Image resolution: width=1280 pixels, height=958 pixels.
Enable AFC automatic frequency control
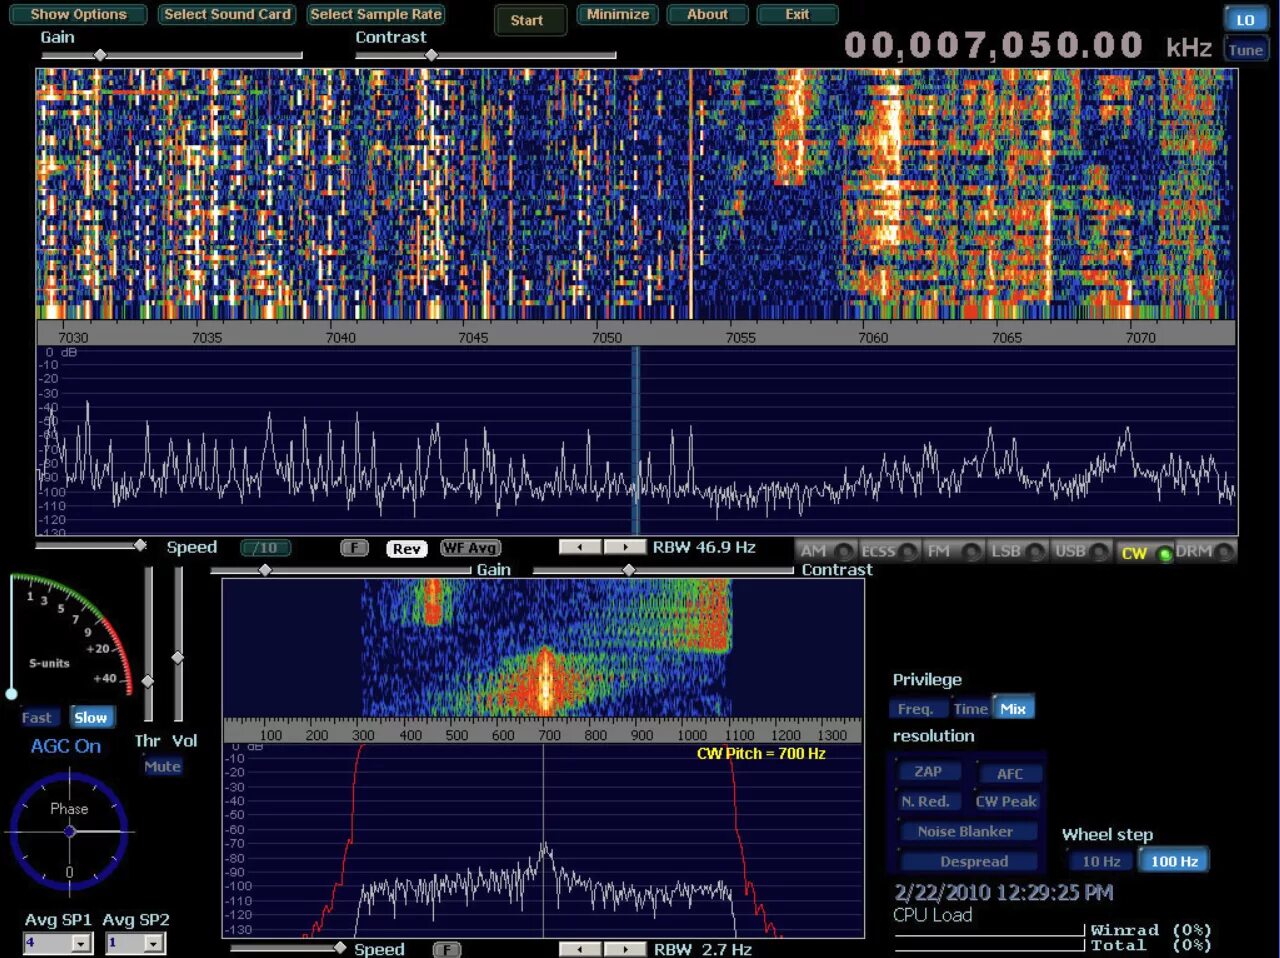pos(1011,773)
